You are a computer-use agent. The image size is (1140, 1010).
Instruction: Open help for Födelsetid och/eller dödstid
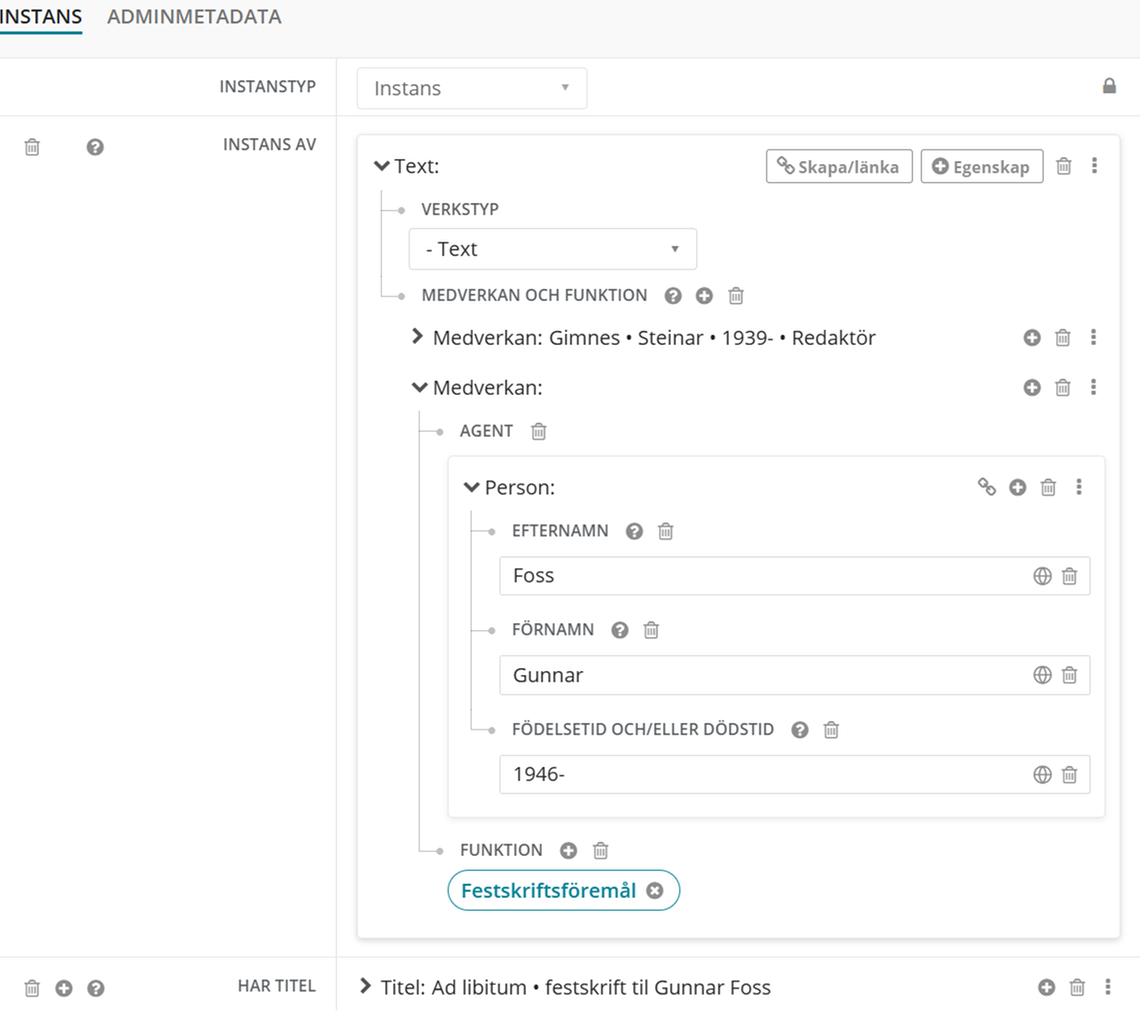[799, 730]
